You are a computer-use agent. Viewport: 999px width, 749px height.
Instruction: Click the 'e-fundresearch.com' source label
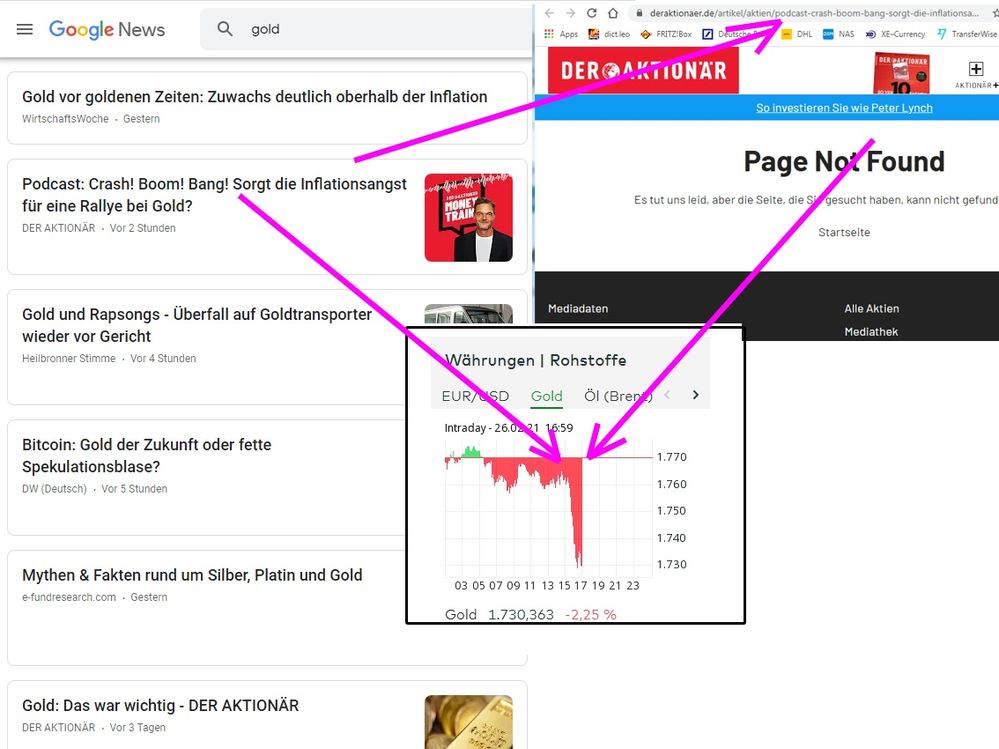pyautogui.click(x=69, y=597)
